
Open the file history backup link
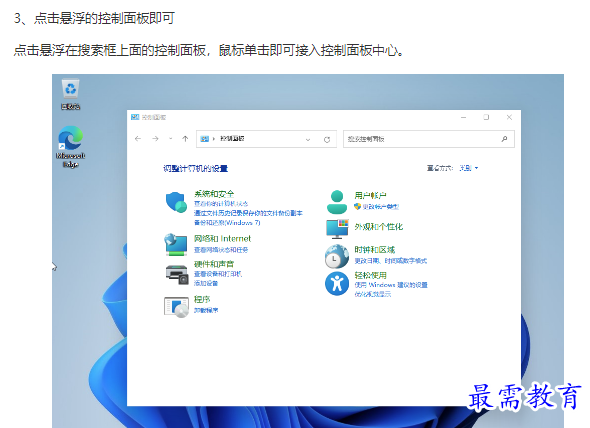click(248, 213)
